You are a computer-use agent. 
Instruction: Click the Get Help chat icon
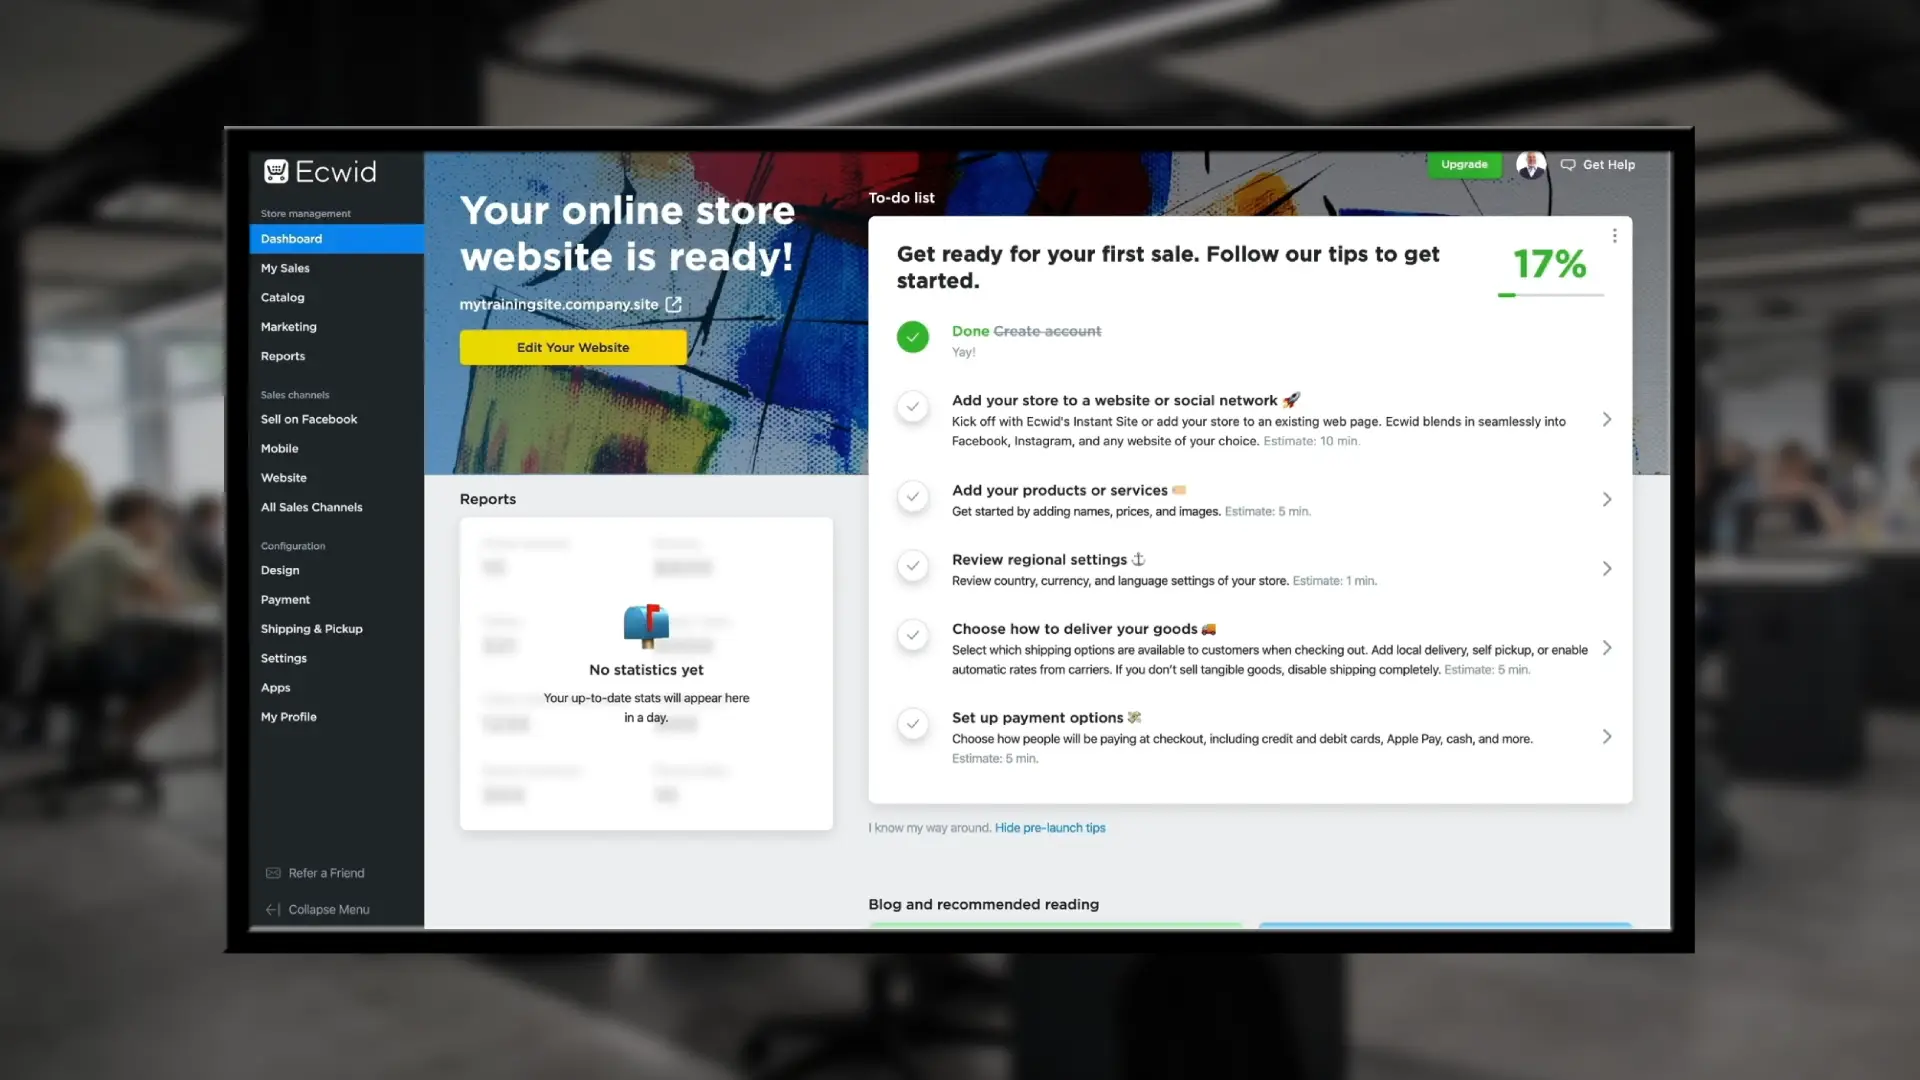tap(1568, 165)
